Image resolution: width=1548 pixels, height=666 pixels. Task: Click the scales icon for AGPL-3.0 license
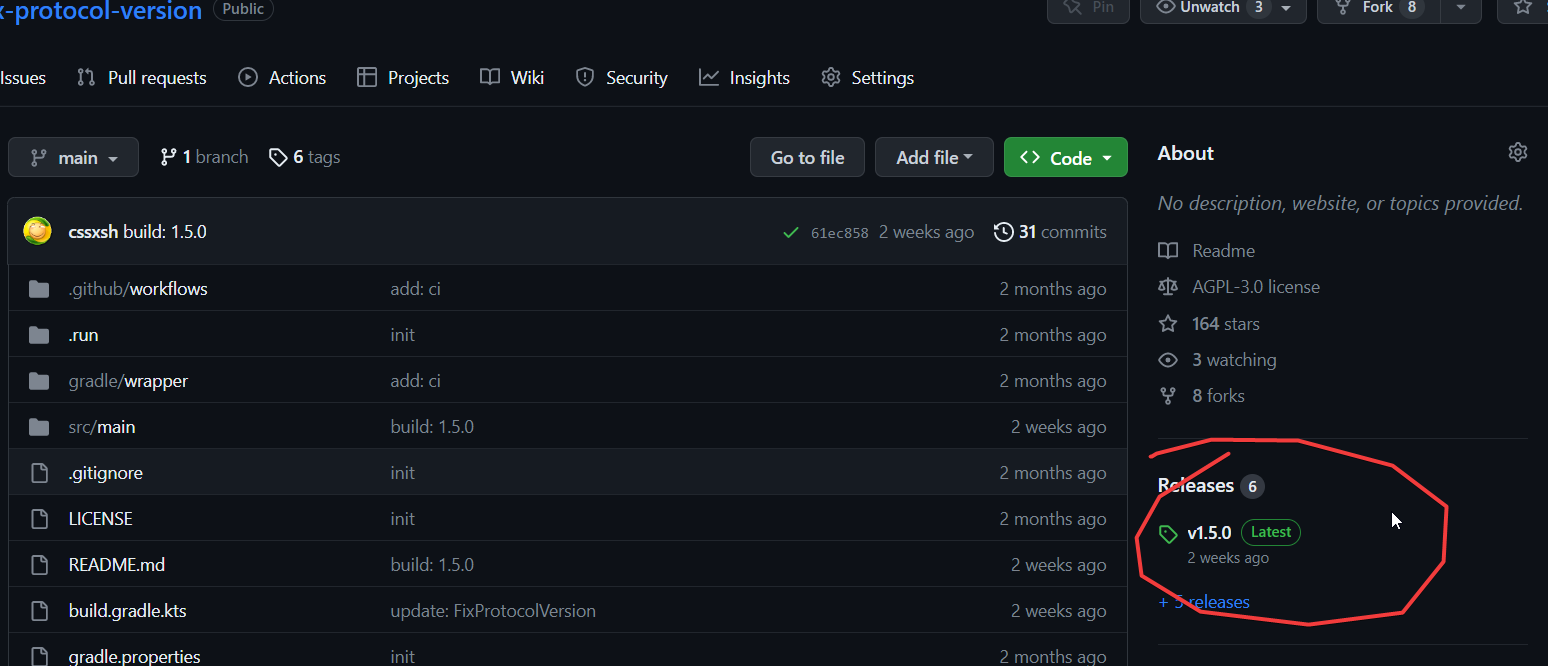tap(1168, 286)
